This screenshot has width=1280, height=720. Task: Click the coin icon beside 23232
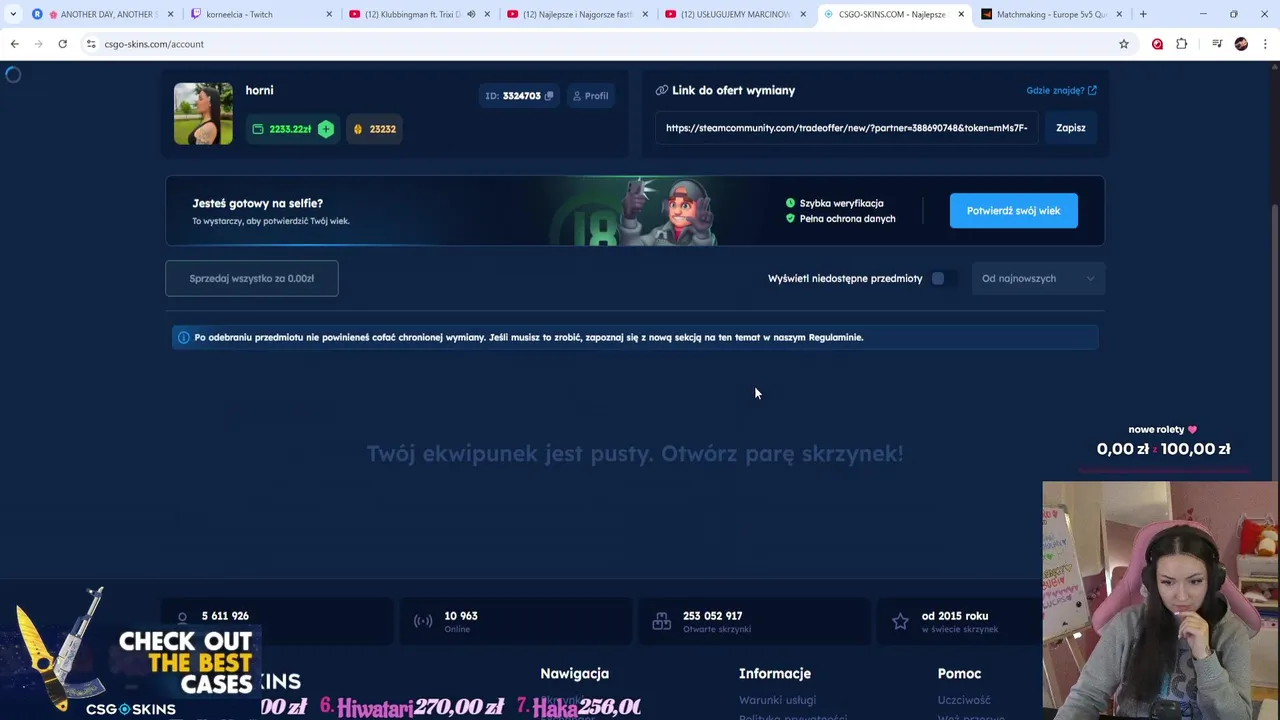[x=358, y=129]
